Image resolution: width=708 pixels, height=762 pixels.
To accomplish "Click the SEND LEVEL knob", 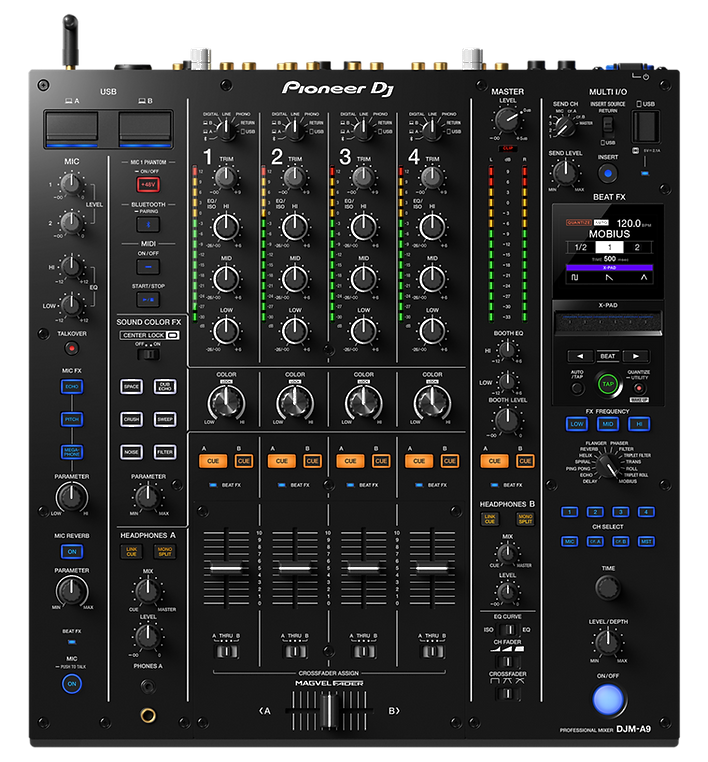I will [565, 173].
